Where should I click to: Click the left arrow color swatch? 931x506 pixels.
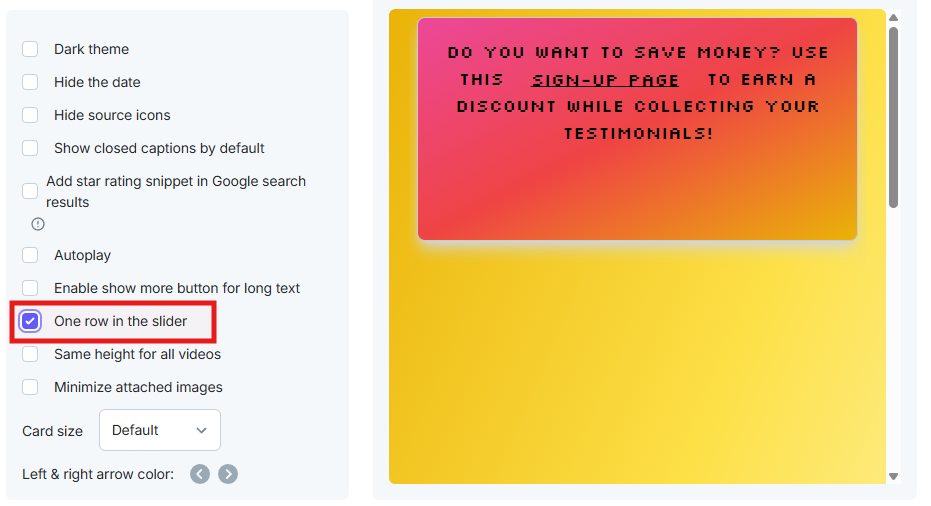coord(200,474)
